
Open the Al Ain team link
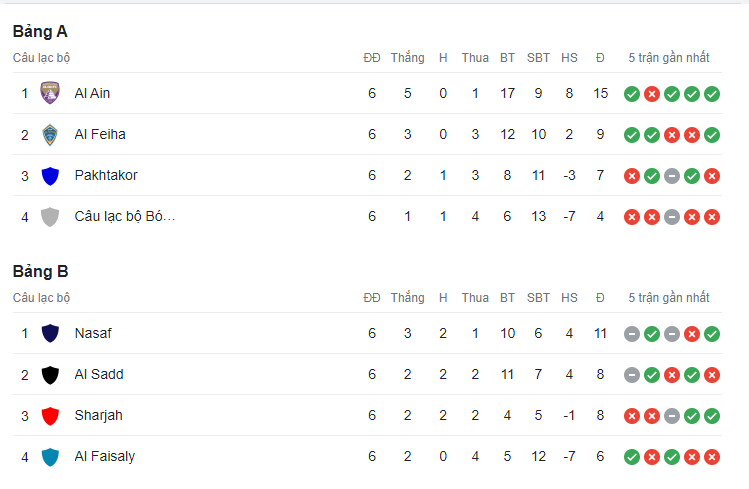coord(92,93)
